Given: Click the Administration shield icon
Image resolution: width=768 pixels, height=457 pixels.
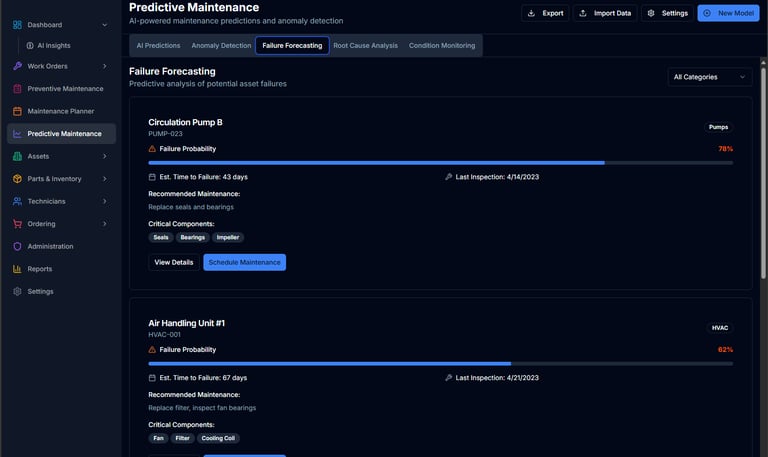Looking at the screenshot, I should click(x=18, y=246).
